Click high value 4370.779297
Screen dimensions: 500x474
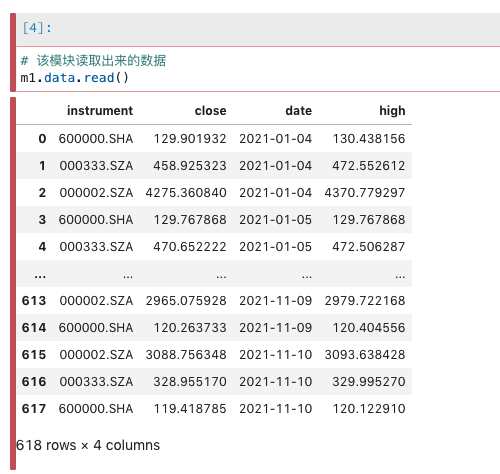coord(365,193)
